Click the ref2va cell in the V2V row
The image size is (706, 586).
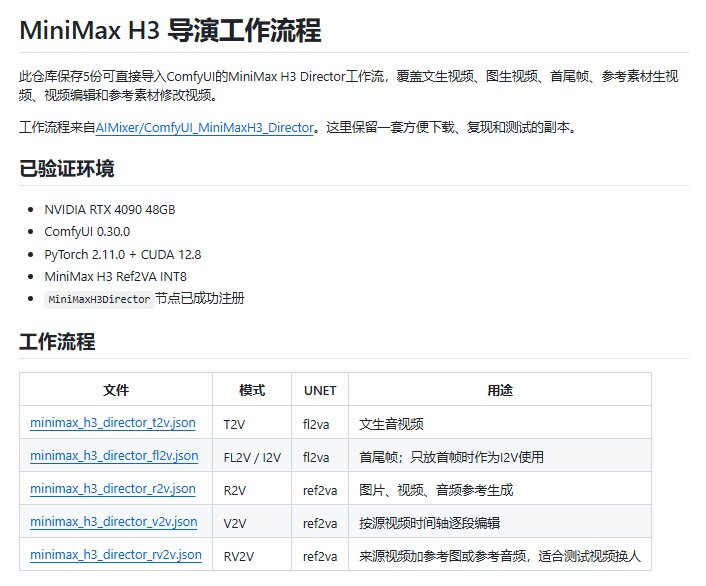320,523
